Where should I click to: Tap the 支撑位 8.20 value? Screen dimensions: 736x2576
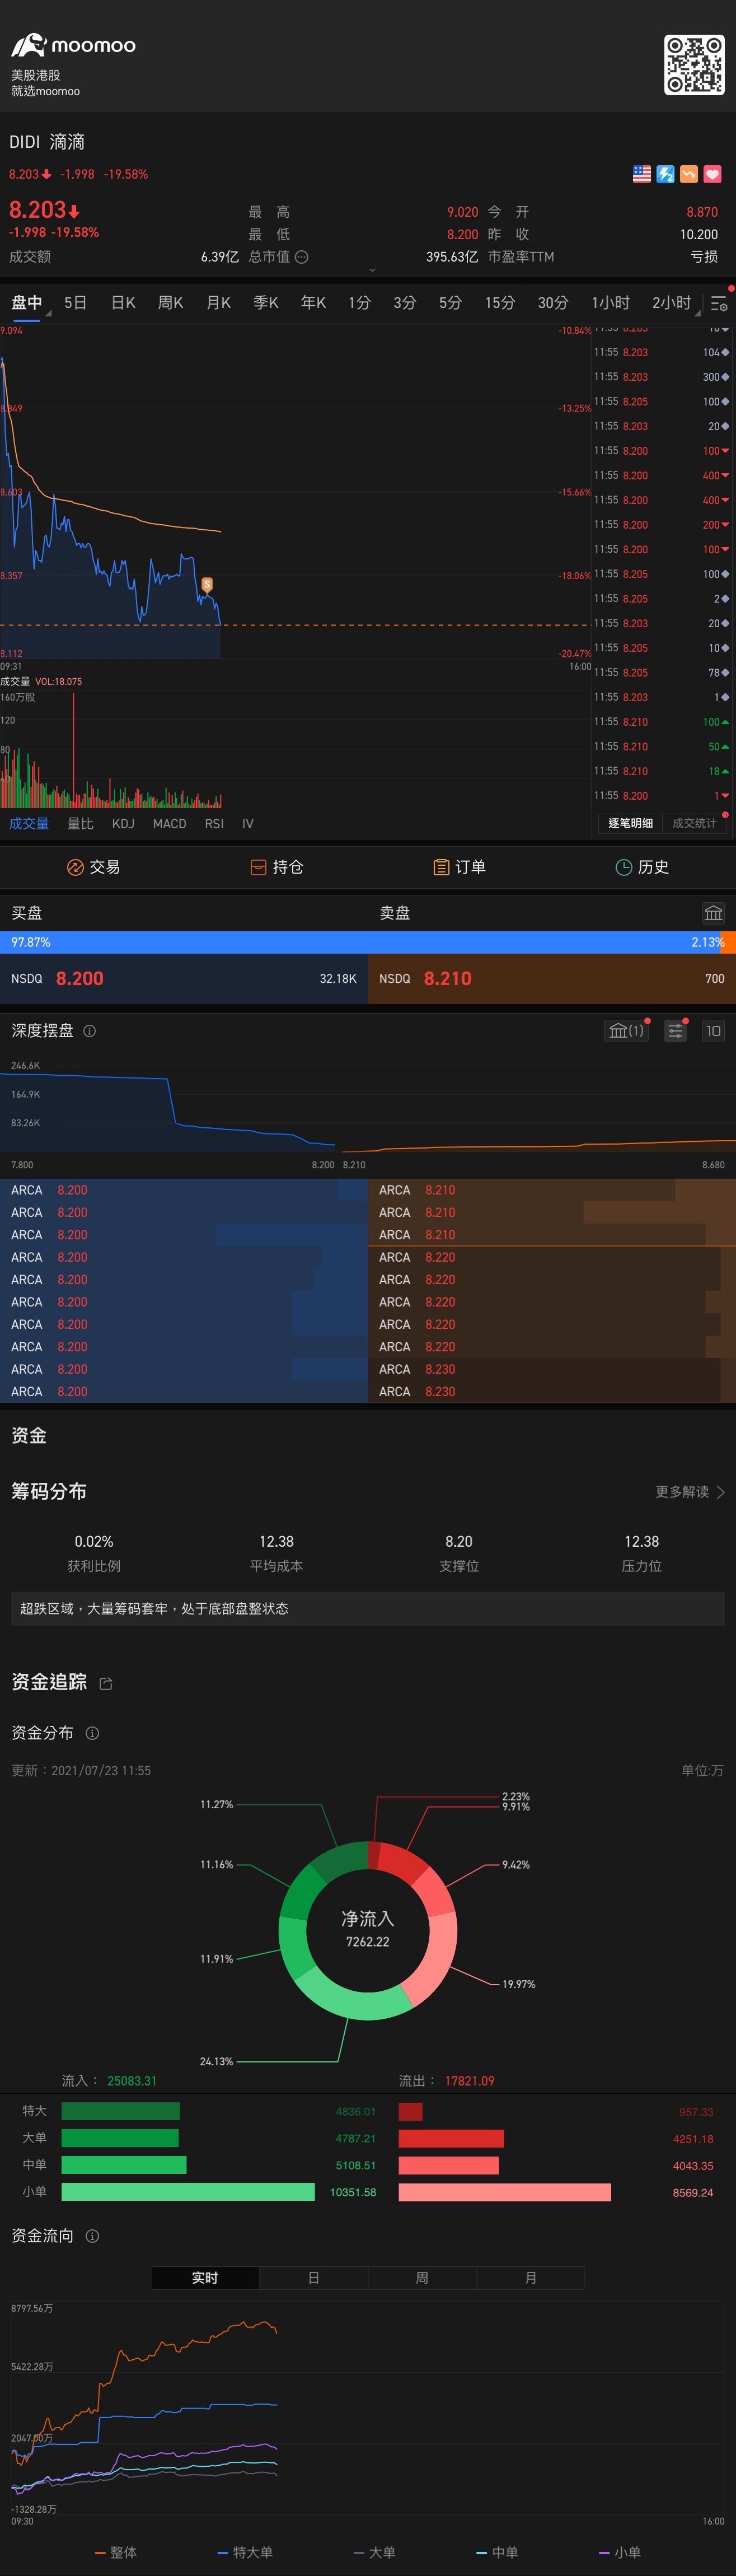click(459, 1541)
